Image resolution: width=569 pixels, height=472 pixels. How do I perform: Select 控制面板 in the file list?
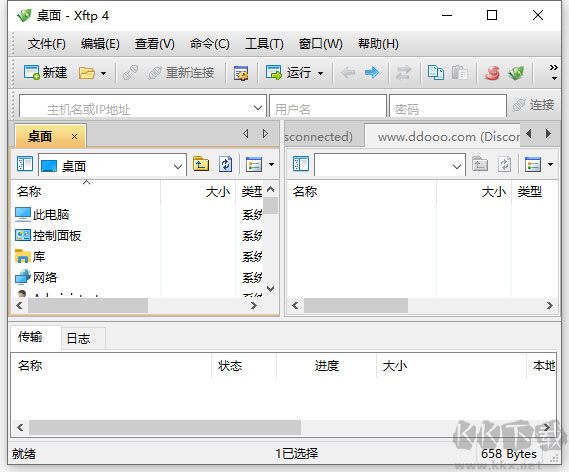click(x=48, y=236)
